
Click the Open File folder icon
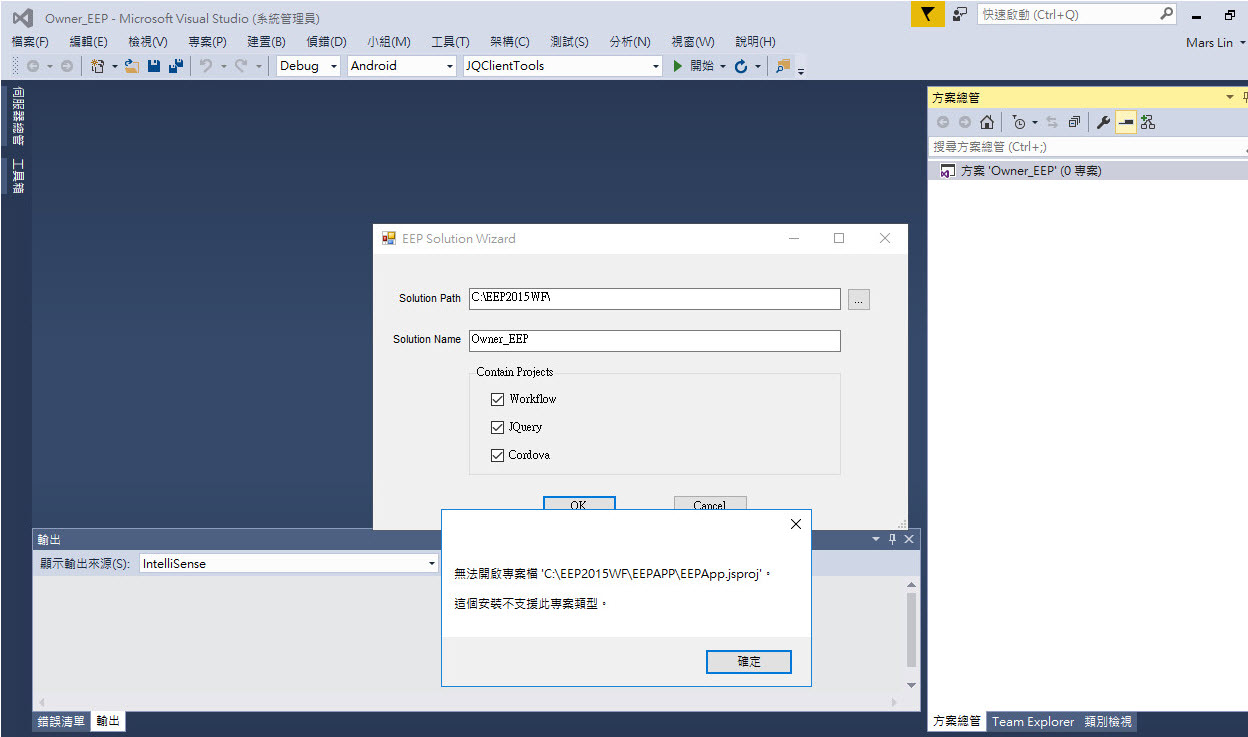pos(132,66)
